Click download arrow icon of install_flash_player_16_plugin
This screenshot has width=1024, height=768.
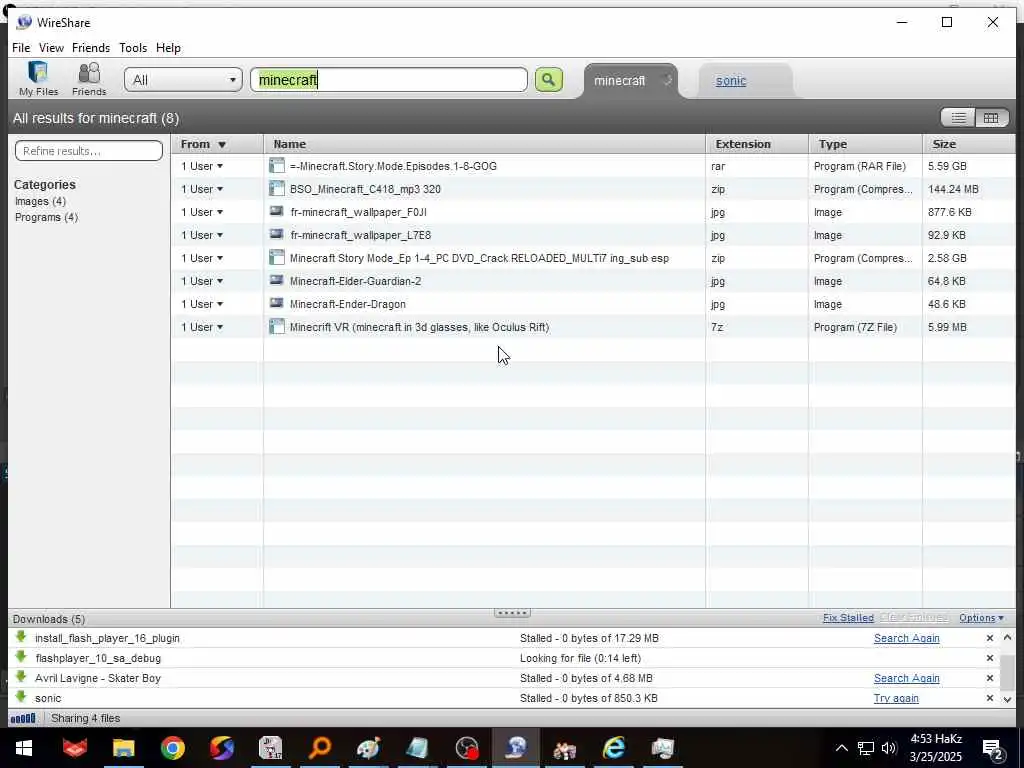(21, 637)
